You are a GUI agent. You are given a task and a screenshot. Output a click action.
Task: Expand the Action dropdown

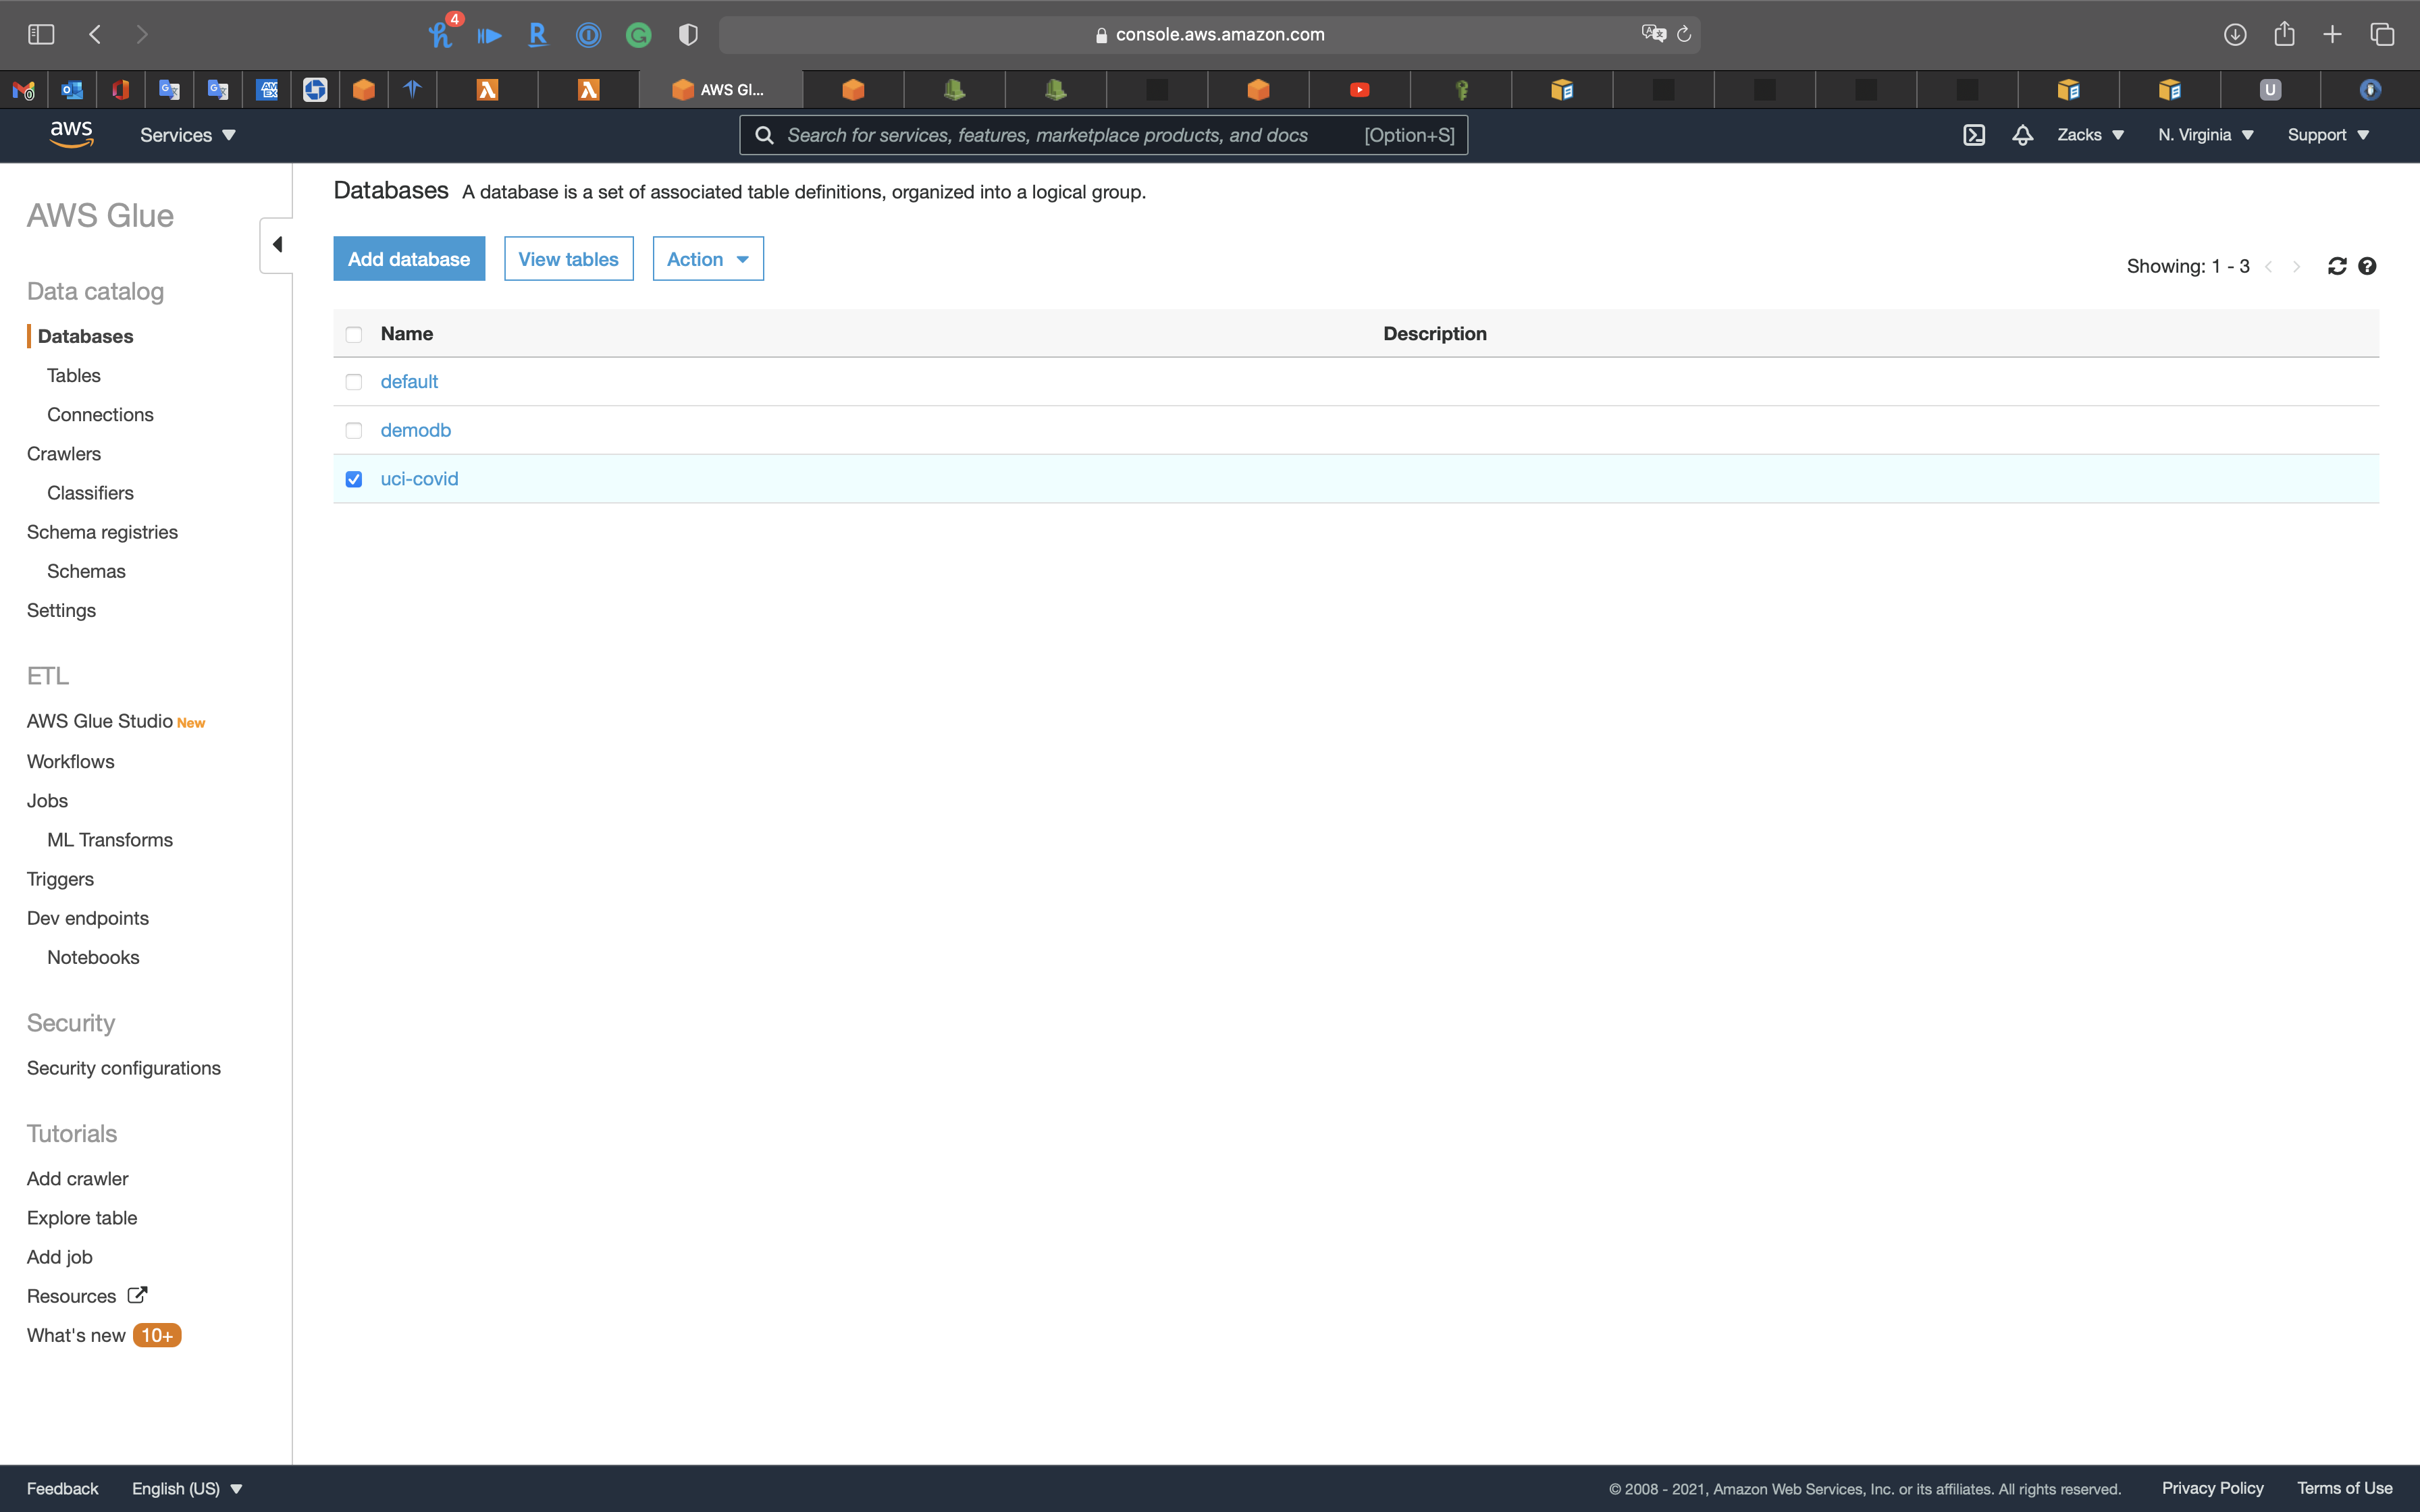pos(707,259)
